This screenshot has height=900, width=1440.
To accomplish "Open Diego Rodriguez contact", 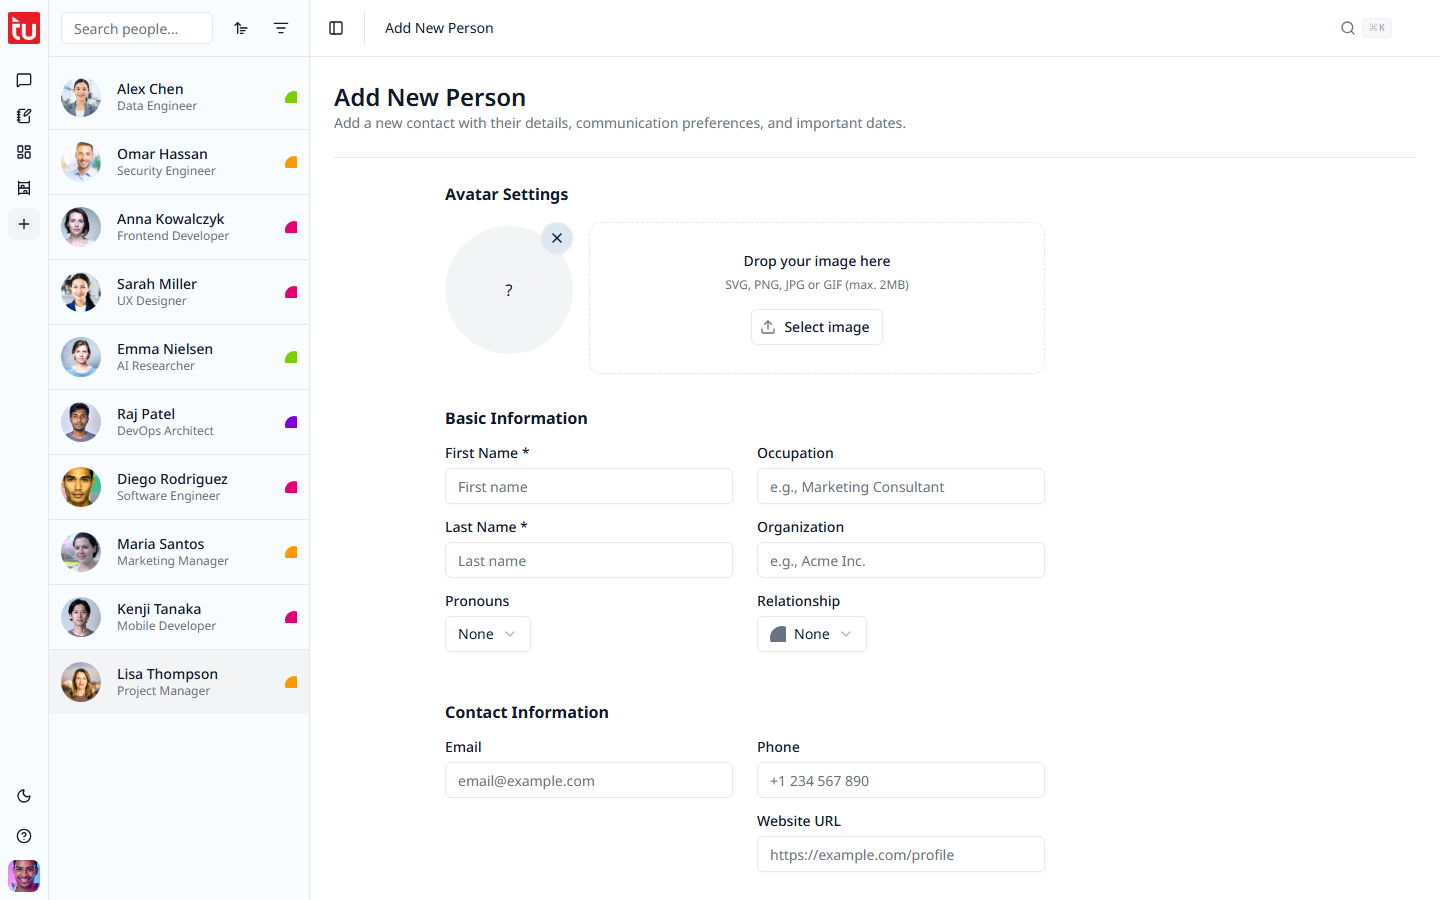I will (179, 487).
